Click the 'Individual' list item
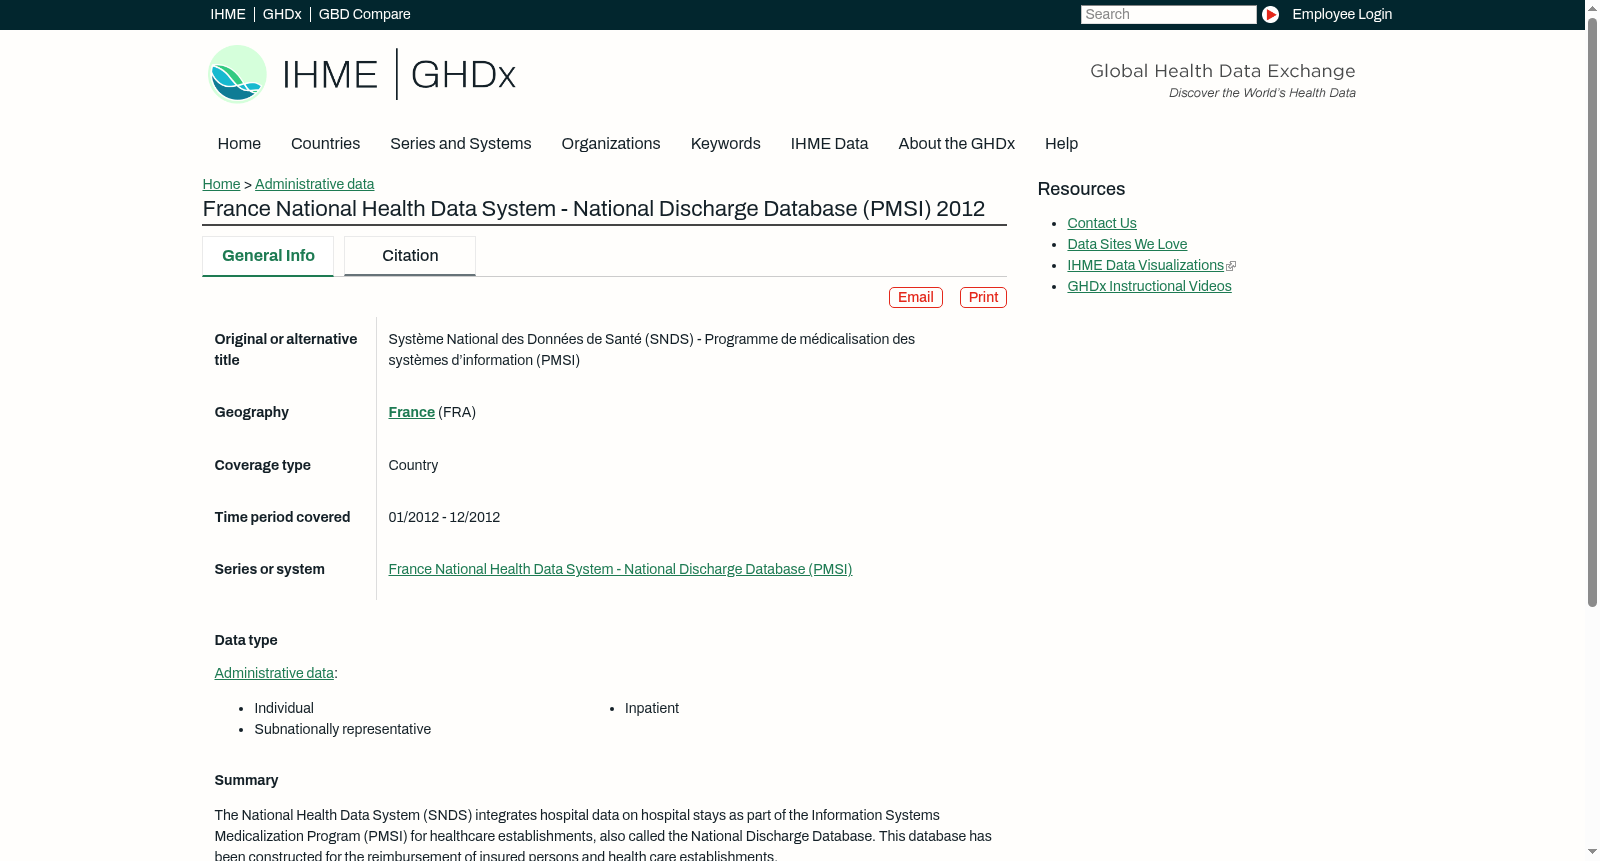1600x861 pixels. (284, 708)
